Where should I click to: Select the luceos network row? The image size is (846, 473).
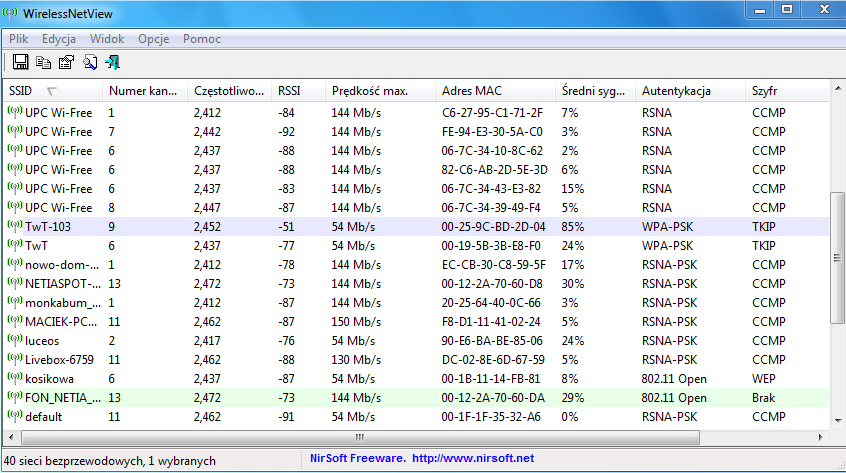tap(417, 340)
